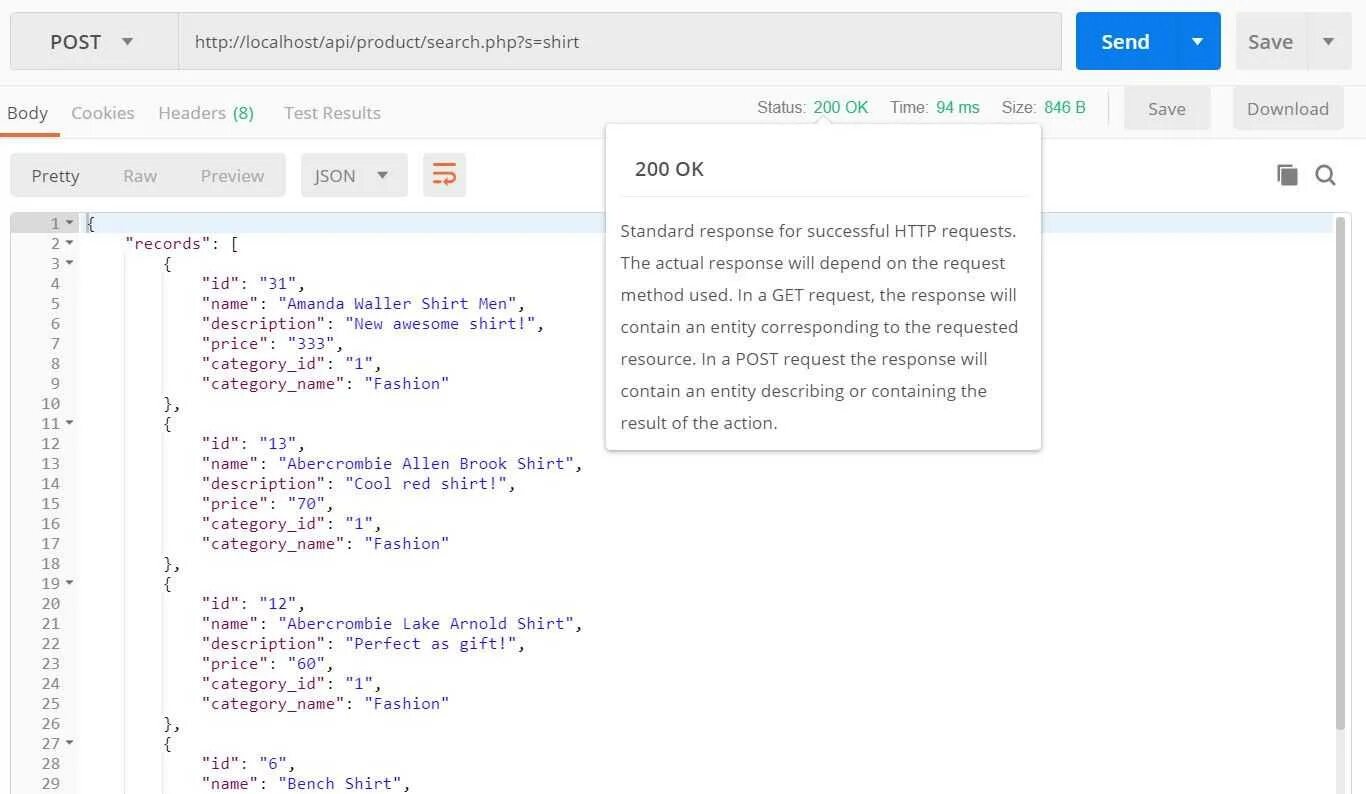Screen dimensions: 1366x794
Task: Click the response body vertical scrollbar
Action: [1341, 473]
